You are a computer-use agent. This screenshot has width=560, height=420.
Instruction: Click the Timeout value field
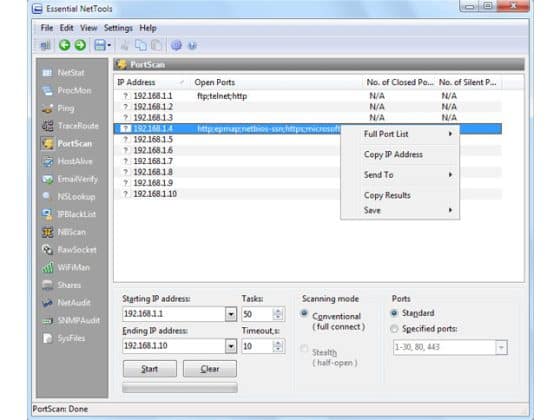(258, 346)
